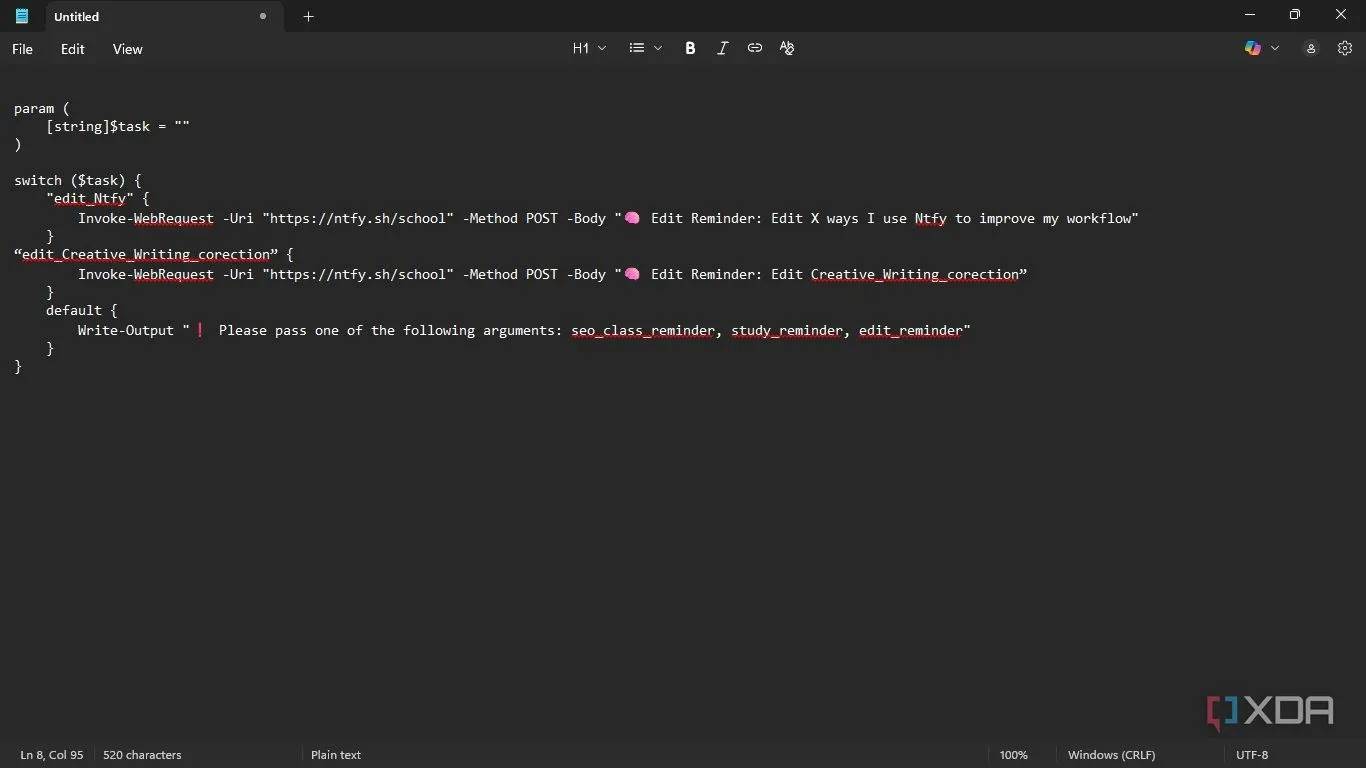Viewport: 1366px width, 768px height.
Task: Clear formatting with the Aa icon
Action: [787, 48]
